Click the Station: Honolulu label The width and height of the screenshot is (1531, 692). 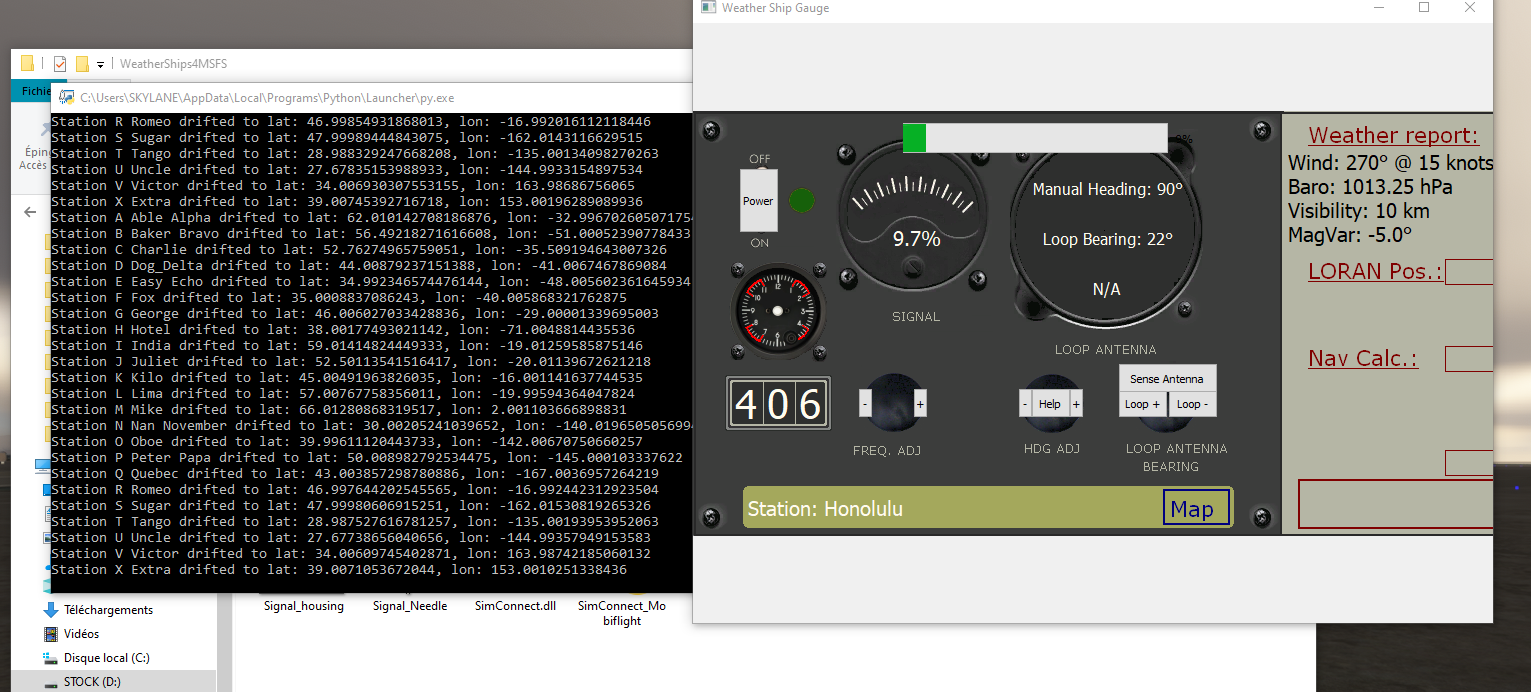tap(825, 509)
